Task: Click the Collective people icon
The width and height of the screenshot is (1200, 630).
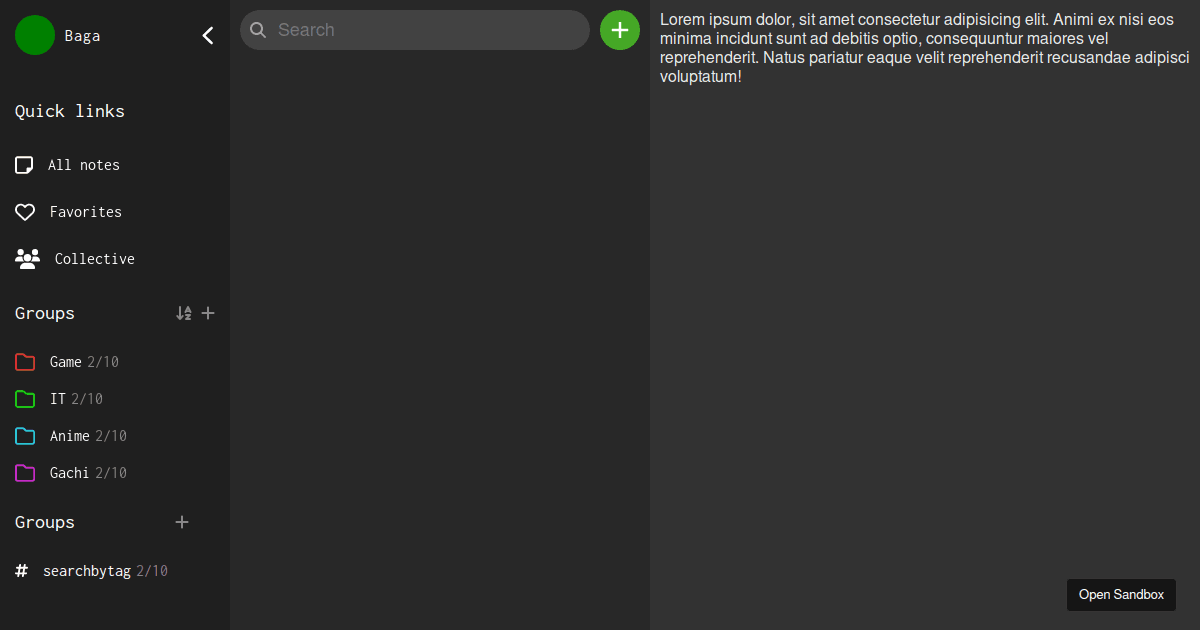Action: point(27,259)
